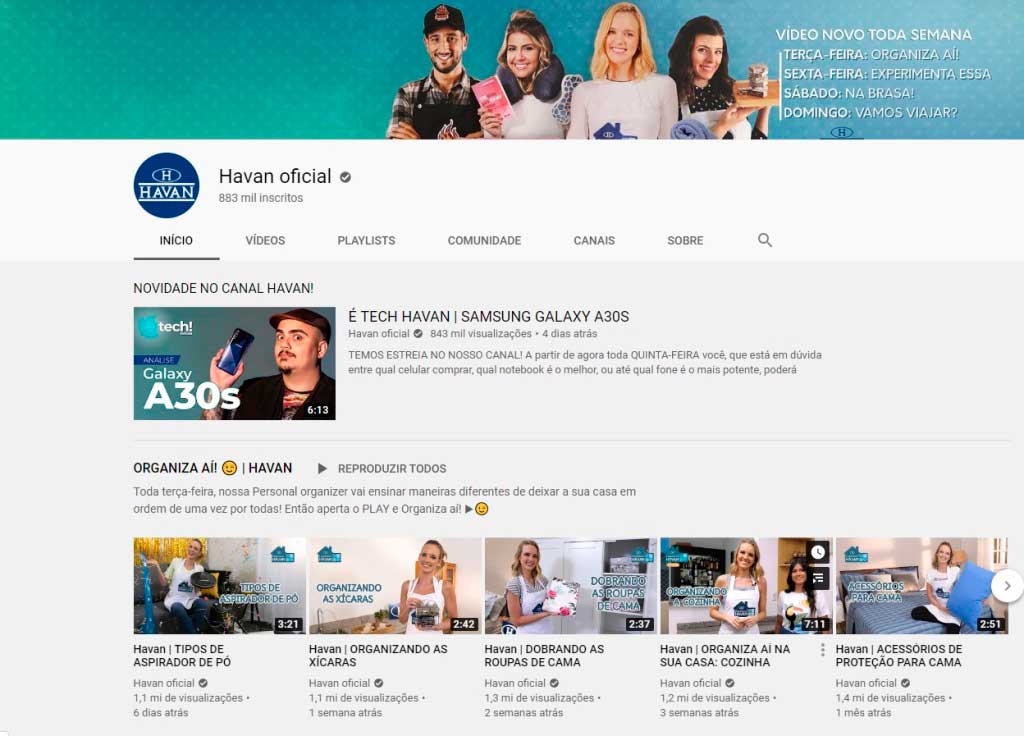Screen dimensions: 1024x736
Task: Open the Organiza Aí! | Havan playlist heading
Action: 212,468
